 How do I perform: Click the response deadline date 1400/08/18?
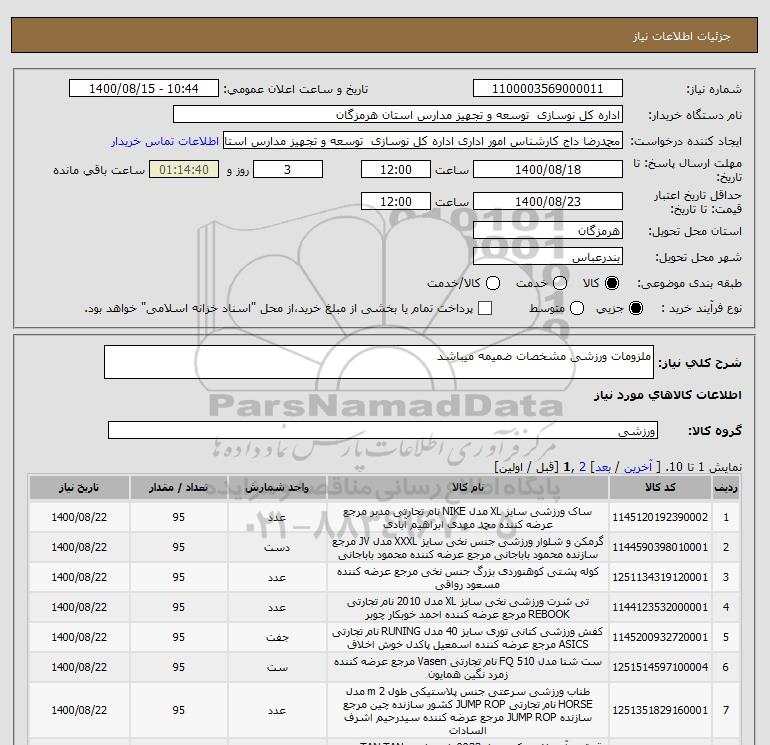548,170
